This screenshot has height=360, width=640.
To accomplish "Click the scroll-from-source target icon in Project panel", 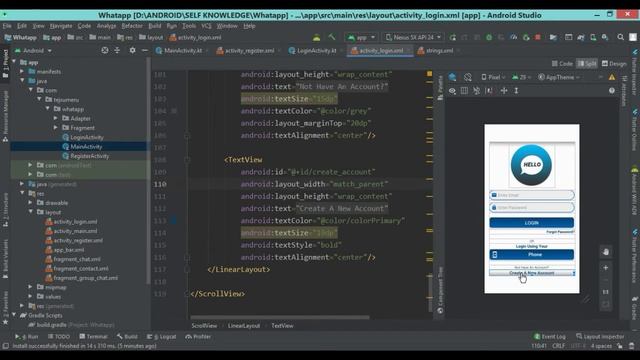I will coord(105,51).
